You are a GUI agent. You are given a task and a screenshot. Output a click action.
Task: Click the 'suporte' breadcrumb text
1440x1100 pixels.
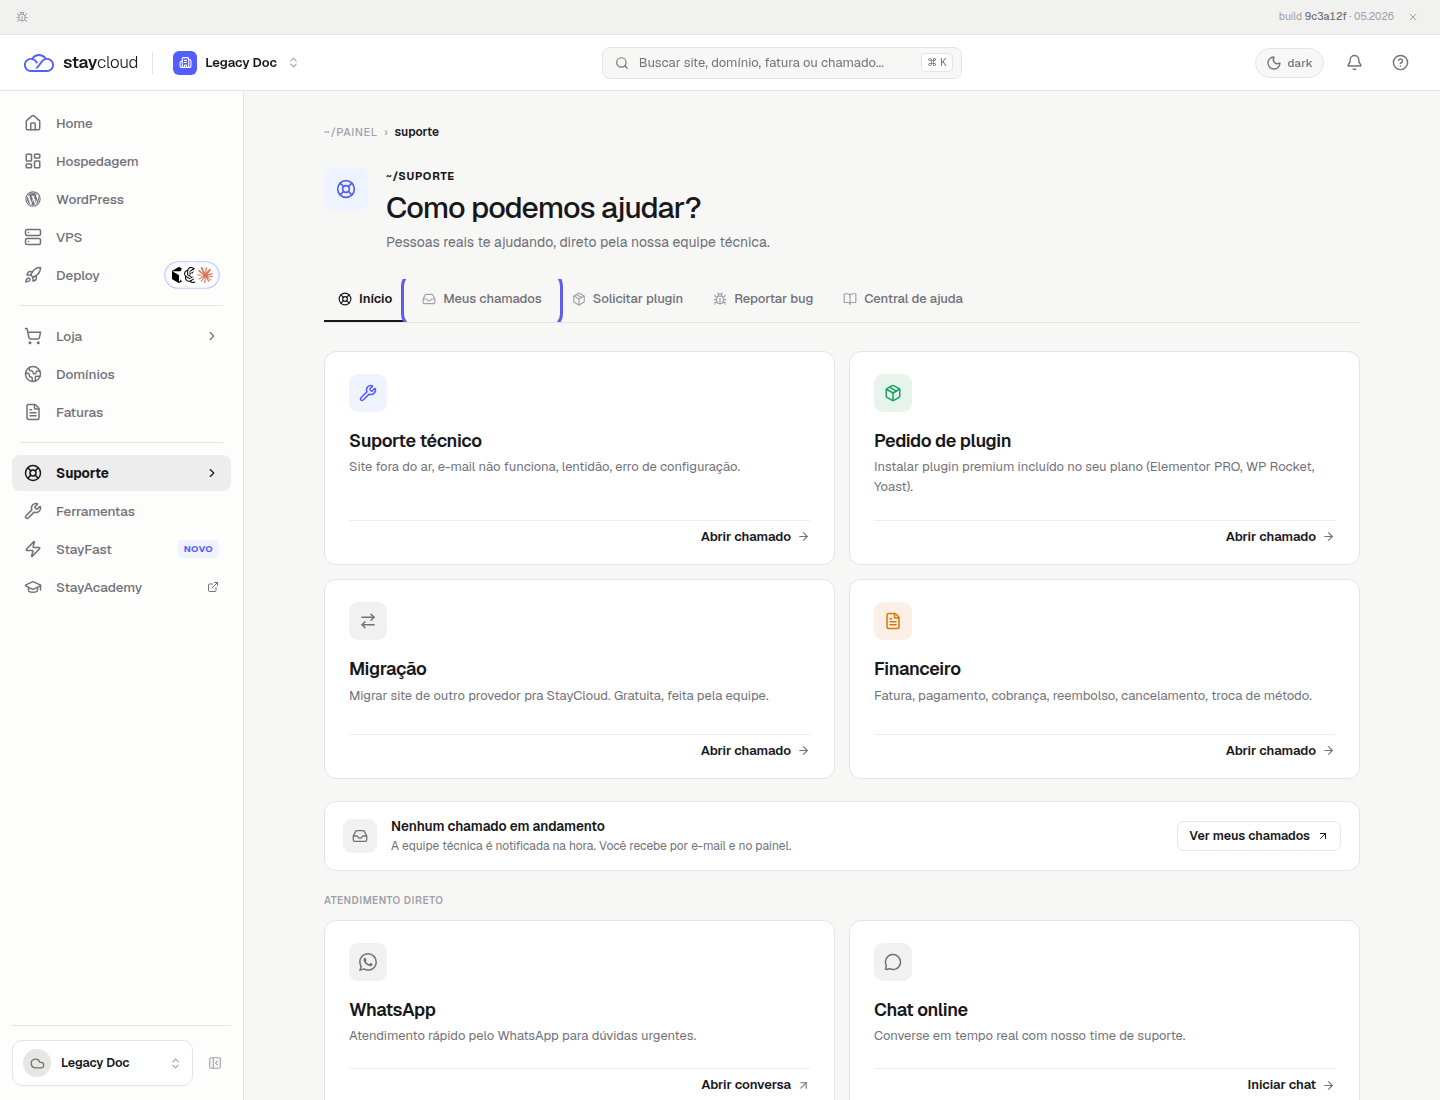(417, 132)
